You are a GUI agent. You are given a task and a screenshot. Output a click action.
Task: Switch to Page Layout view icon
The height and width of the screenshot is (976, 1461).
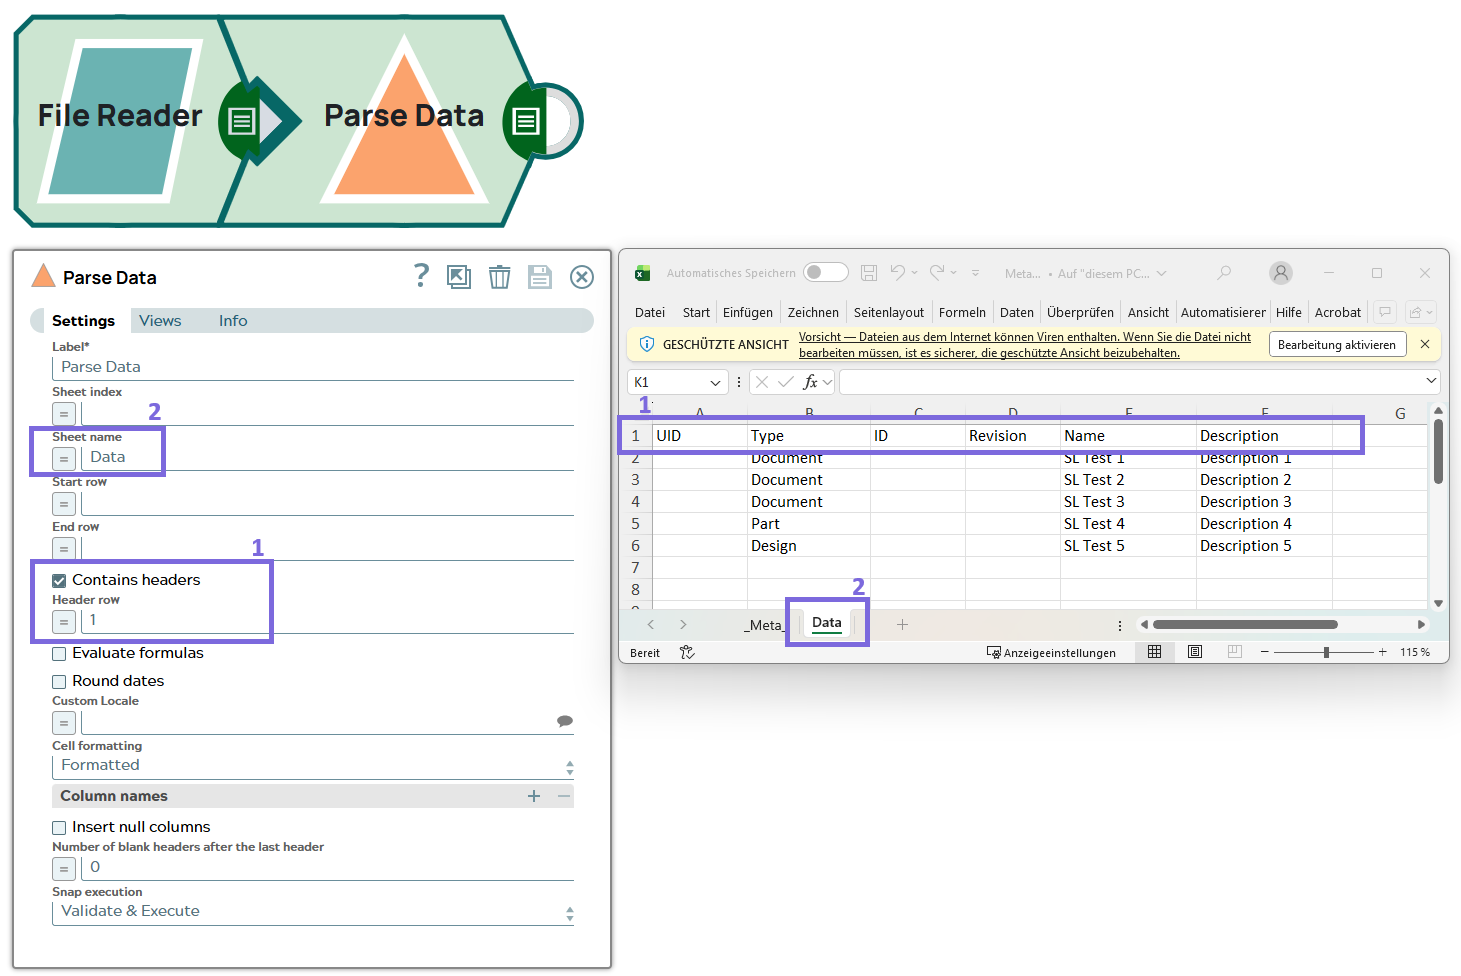1194,652
